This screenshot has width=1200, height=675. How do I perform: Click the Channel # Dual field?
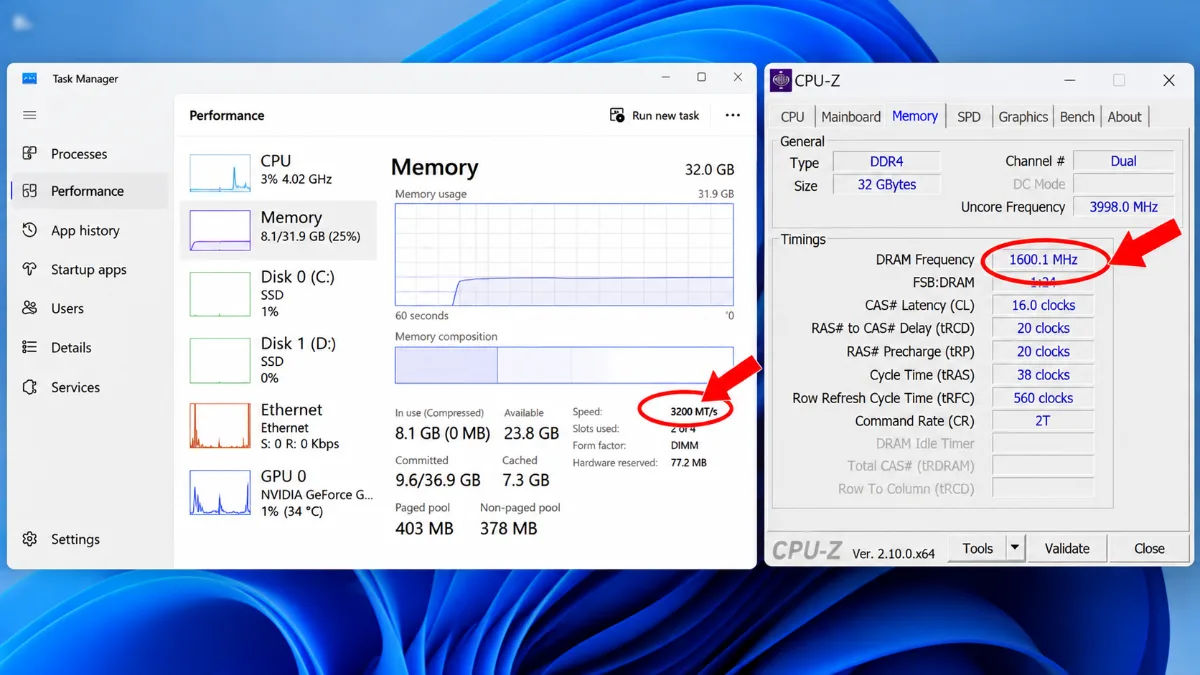click(x=1123, y=161)
